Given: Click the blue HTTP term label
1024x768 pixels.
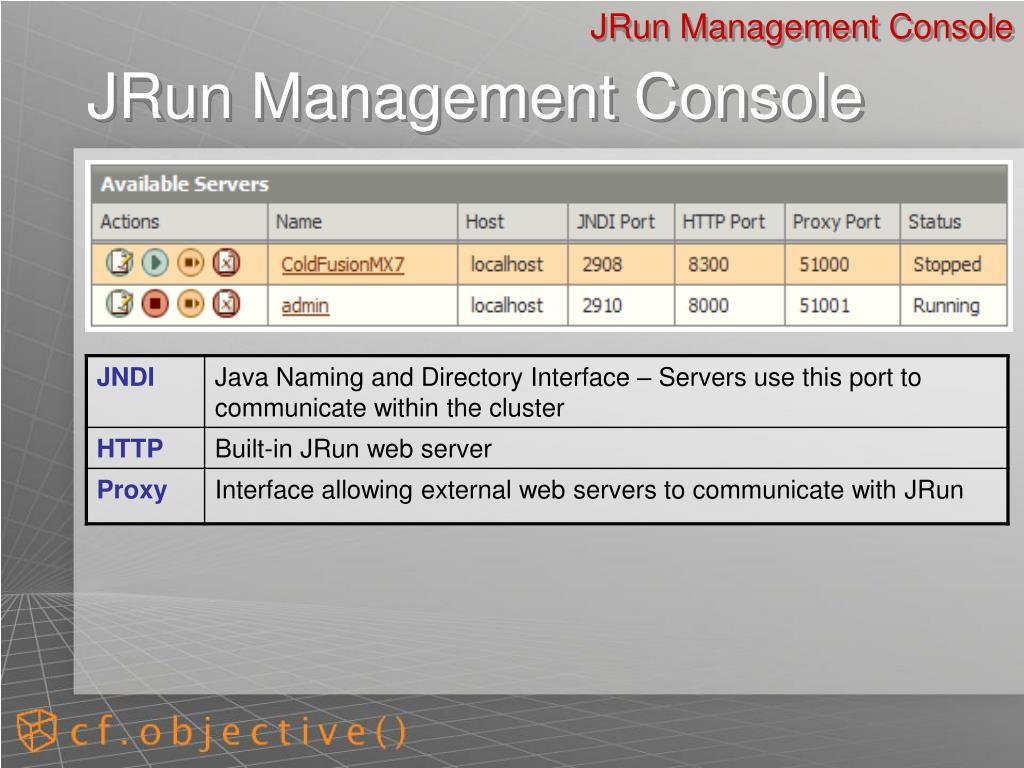Looking at the screenshot, I should pyautogui.click(x=130, y=449).
